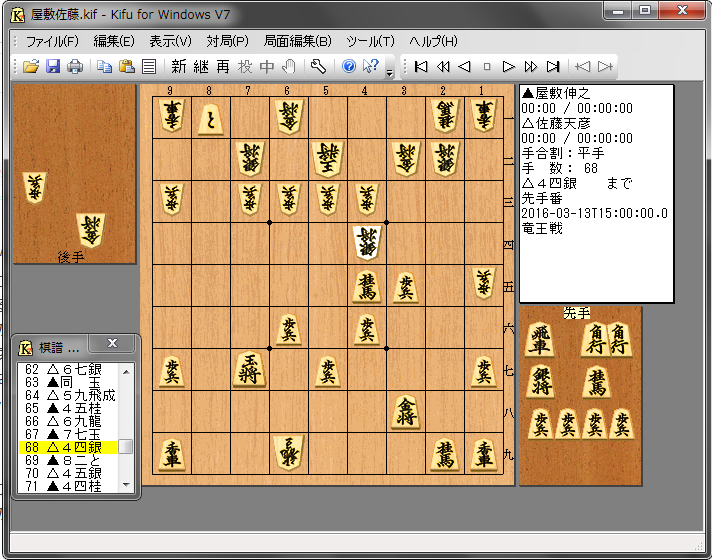712x560 pixels.
Task: Start a new game with 新 button
Action: coord(178,67)
